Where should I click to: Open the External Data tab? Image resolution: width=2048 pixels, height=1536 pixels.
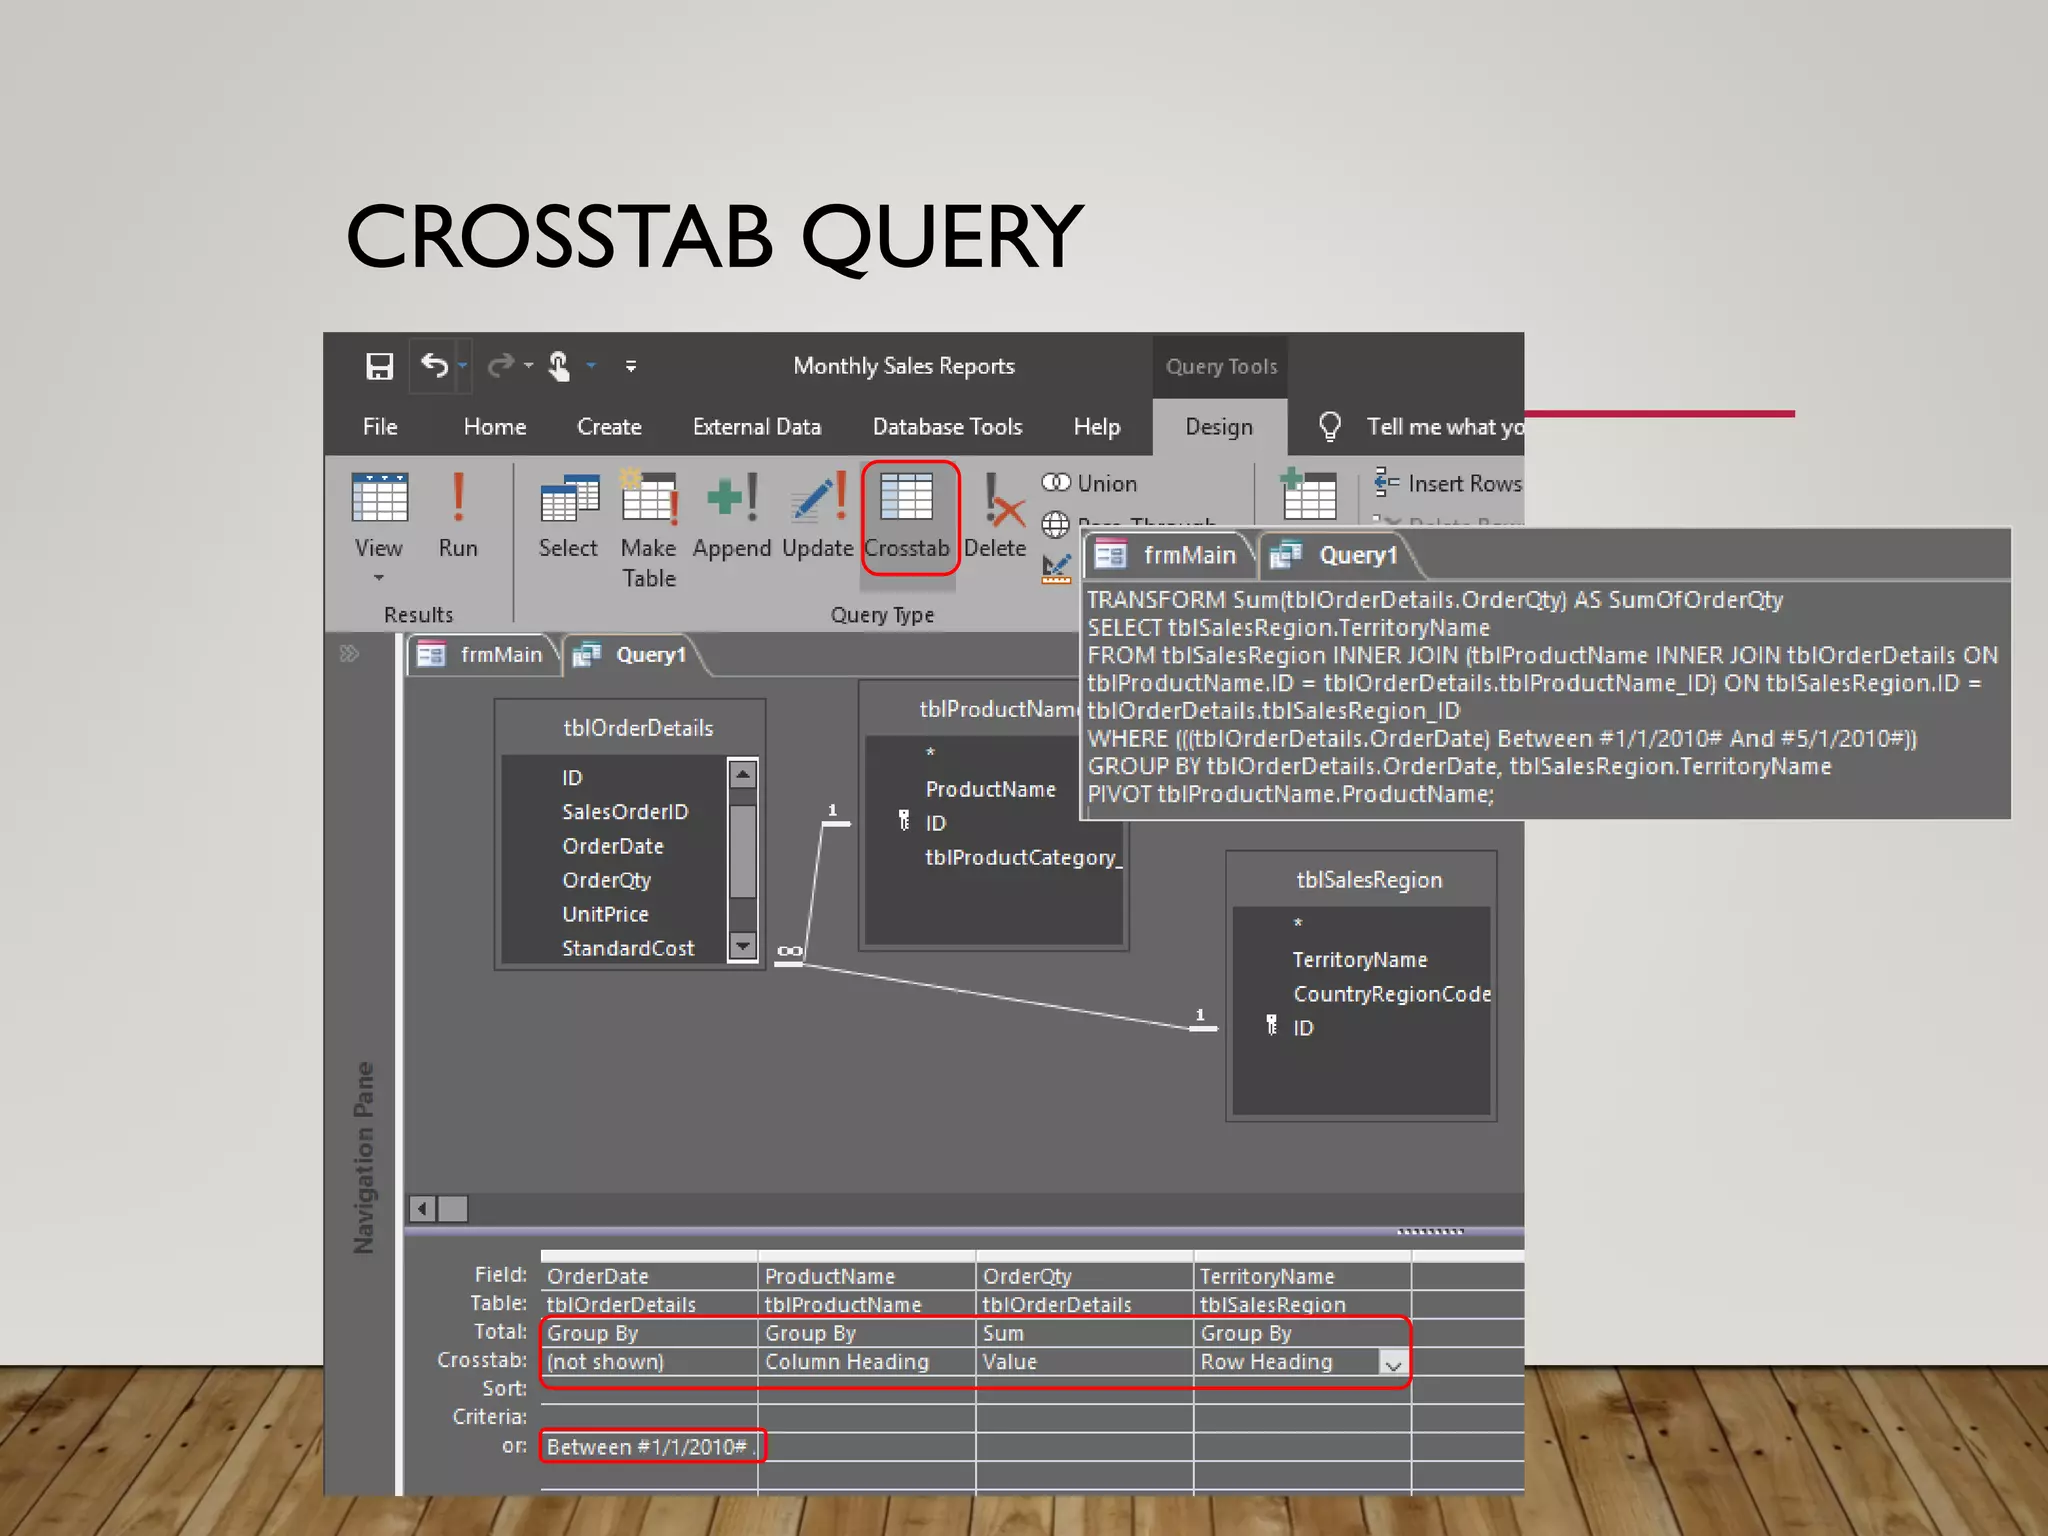pyautogui.click(x=757, y=427)
